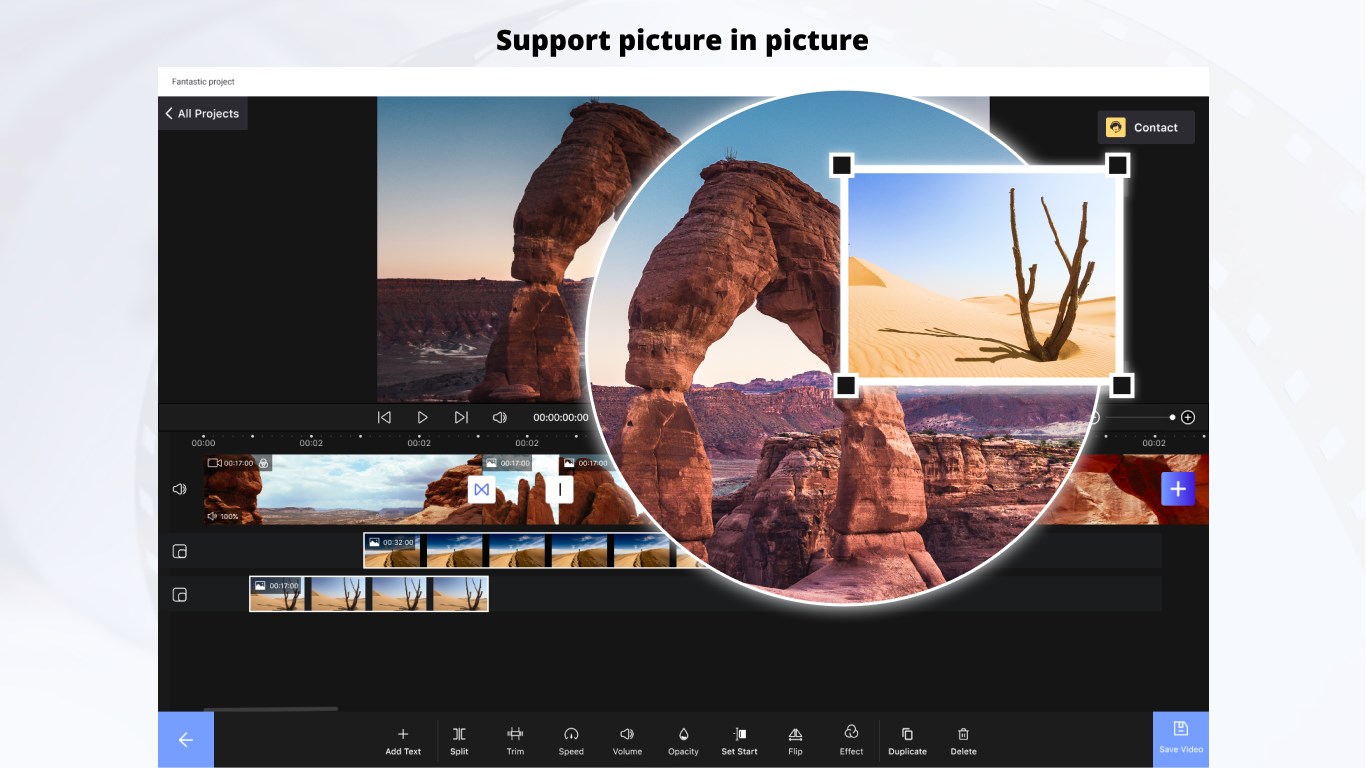Screen dimensions: 1366x768
Task: Duplicate the selected clip
Action: tap(907, 740)
